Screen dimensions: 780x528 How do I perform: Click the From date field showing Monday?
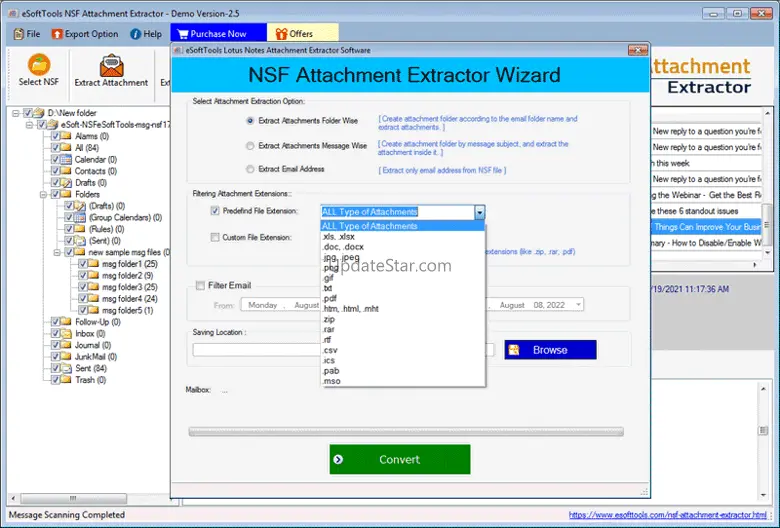pos(282,305)
